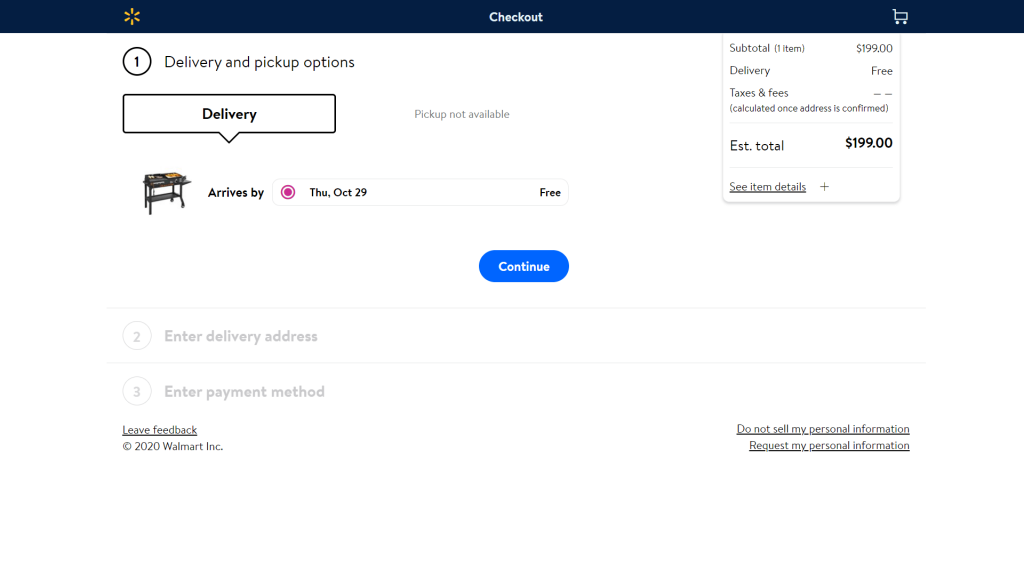Click the step 2 circle number
The width and height of the screenshot is (1024, 576).
point(137,336)
